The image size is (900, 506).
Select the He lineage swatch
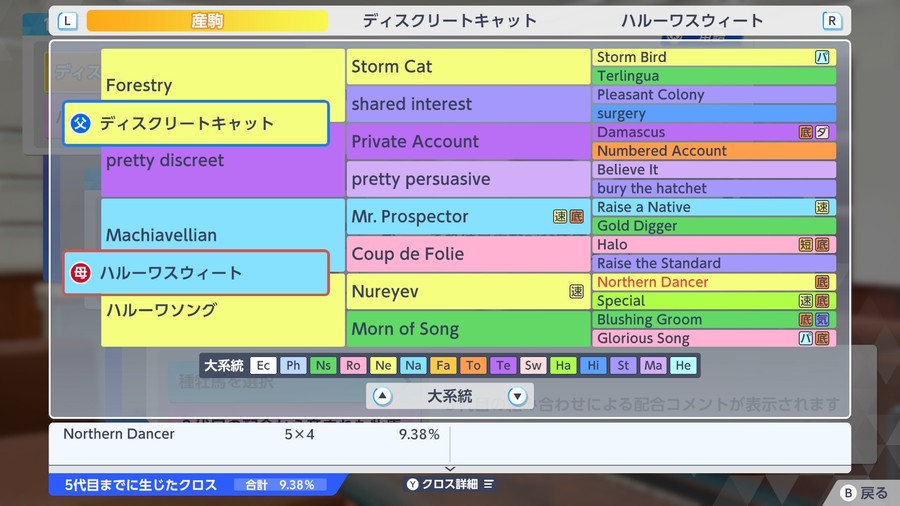[x=683, y=365]
